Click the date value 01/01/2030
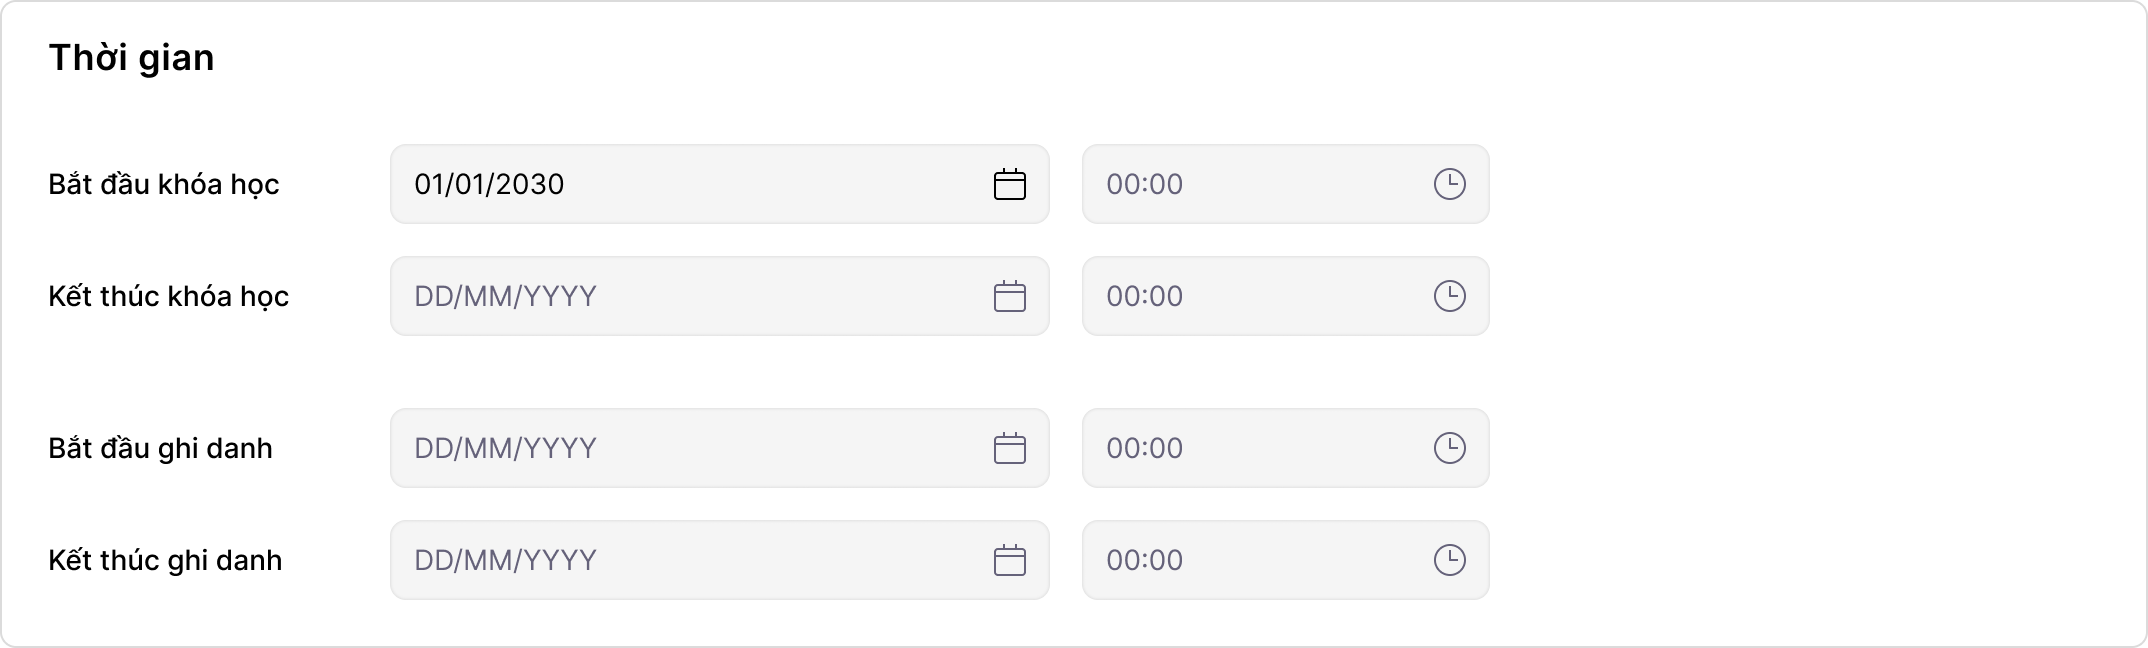 tap(490, 184)
